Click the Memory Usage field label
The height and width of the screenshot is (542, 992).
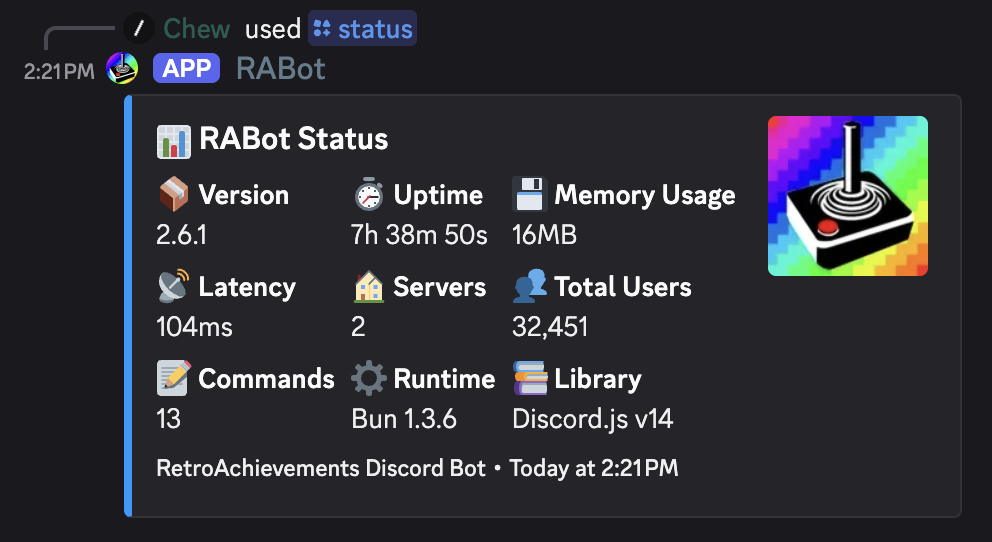(645, 195)
